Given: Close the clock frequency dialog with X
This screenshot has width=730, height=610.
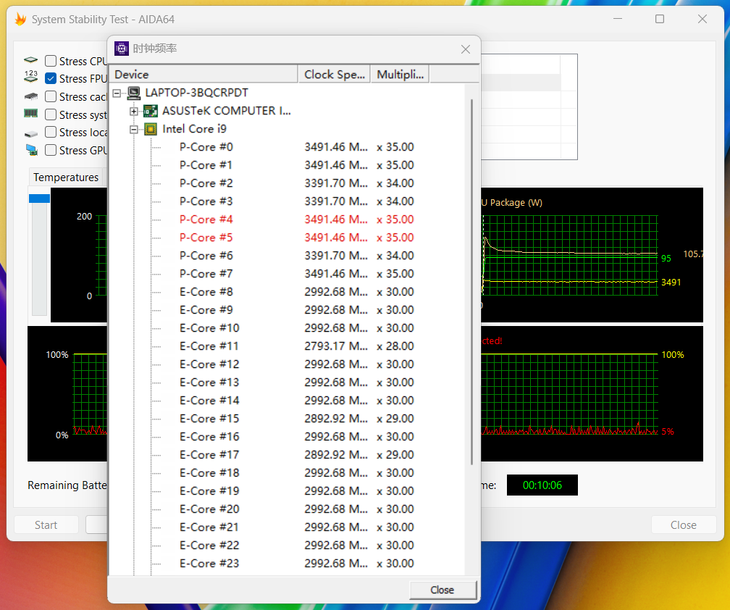Looking at the screenshot, I should tap(465, 49).
